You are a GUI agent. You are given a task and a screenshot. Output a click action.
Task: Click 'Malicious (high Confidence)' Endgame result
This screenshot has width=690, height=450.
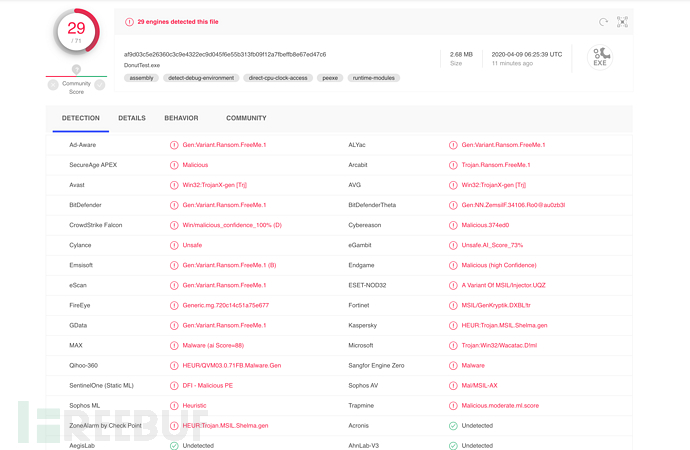click(499, 265)
